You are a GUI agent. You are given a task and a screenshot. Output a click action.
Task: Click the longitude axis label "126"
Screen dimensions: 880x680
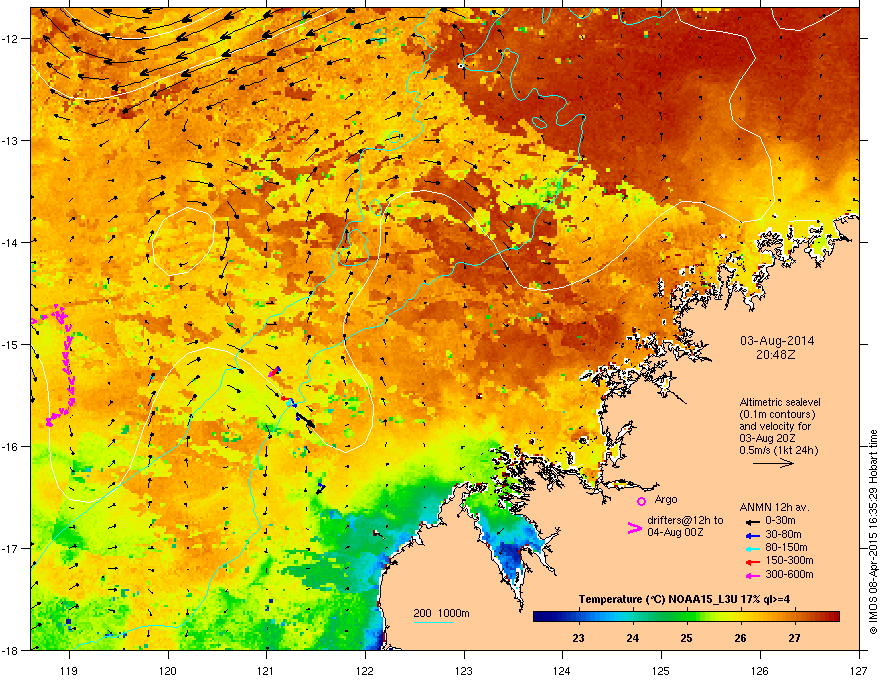760,670
